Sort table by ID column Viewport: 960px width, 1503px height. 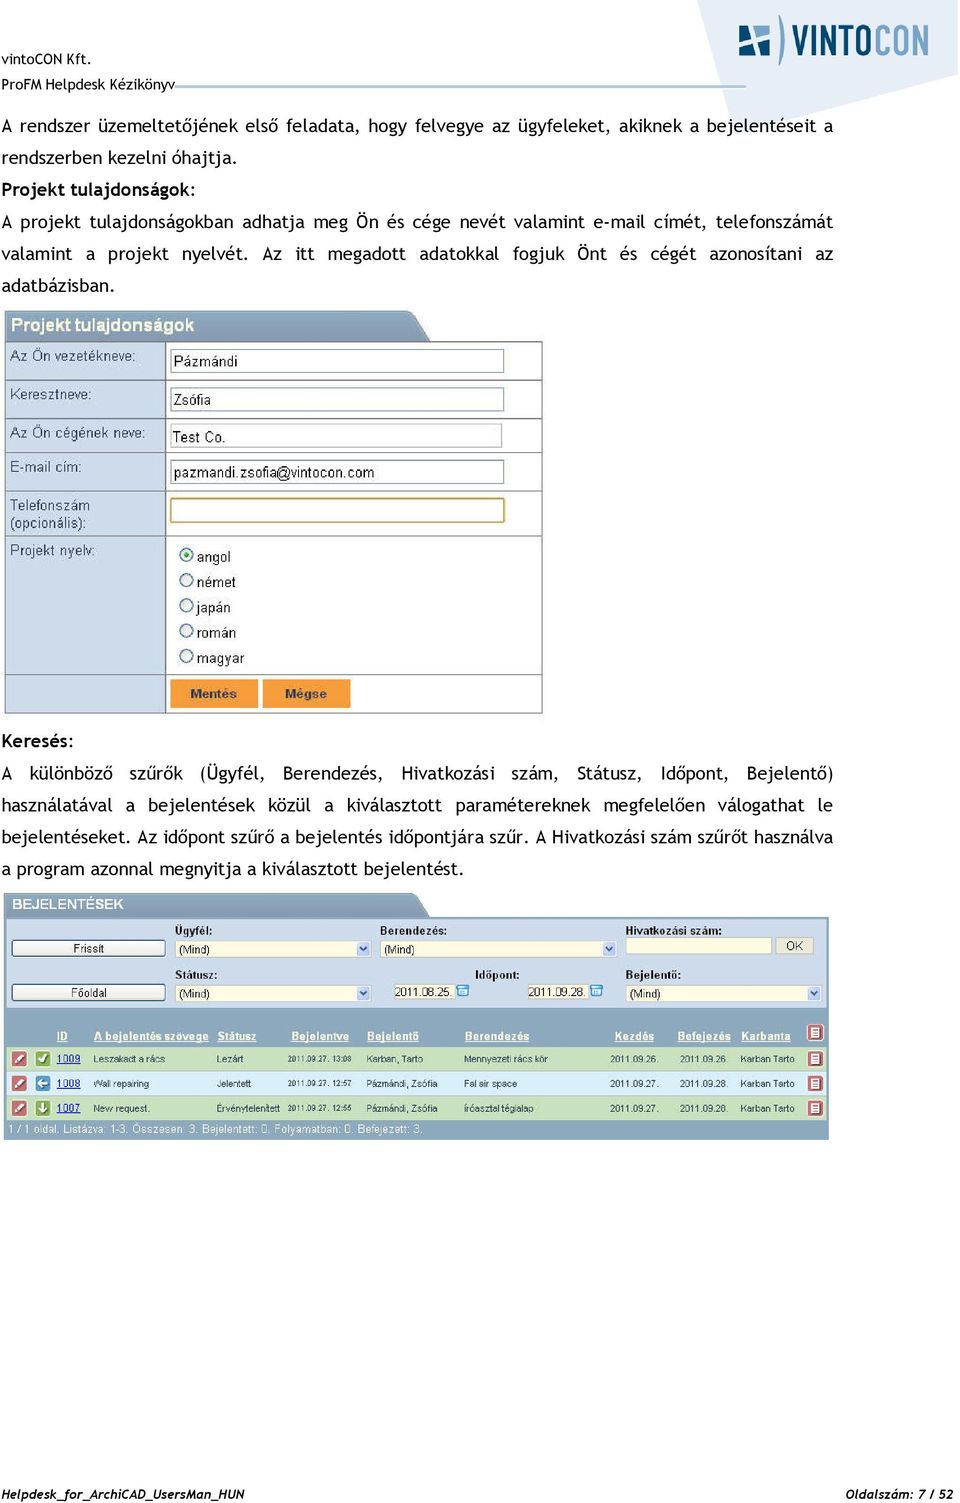pos(62,1036)
